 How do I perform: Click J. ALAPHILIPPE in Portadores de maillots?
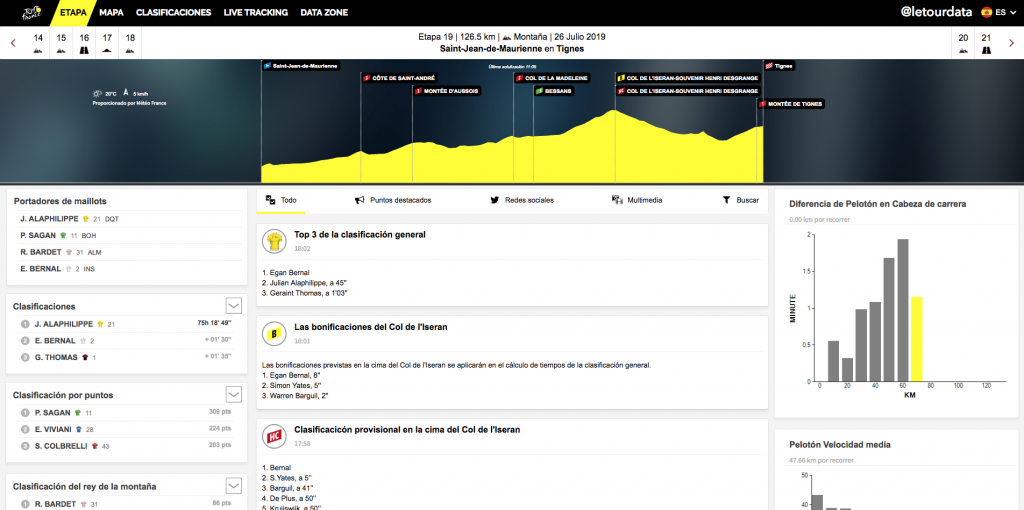(50, 219)
